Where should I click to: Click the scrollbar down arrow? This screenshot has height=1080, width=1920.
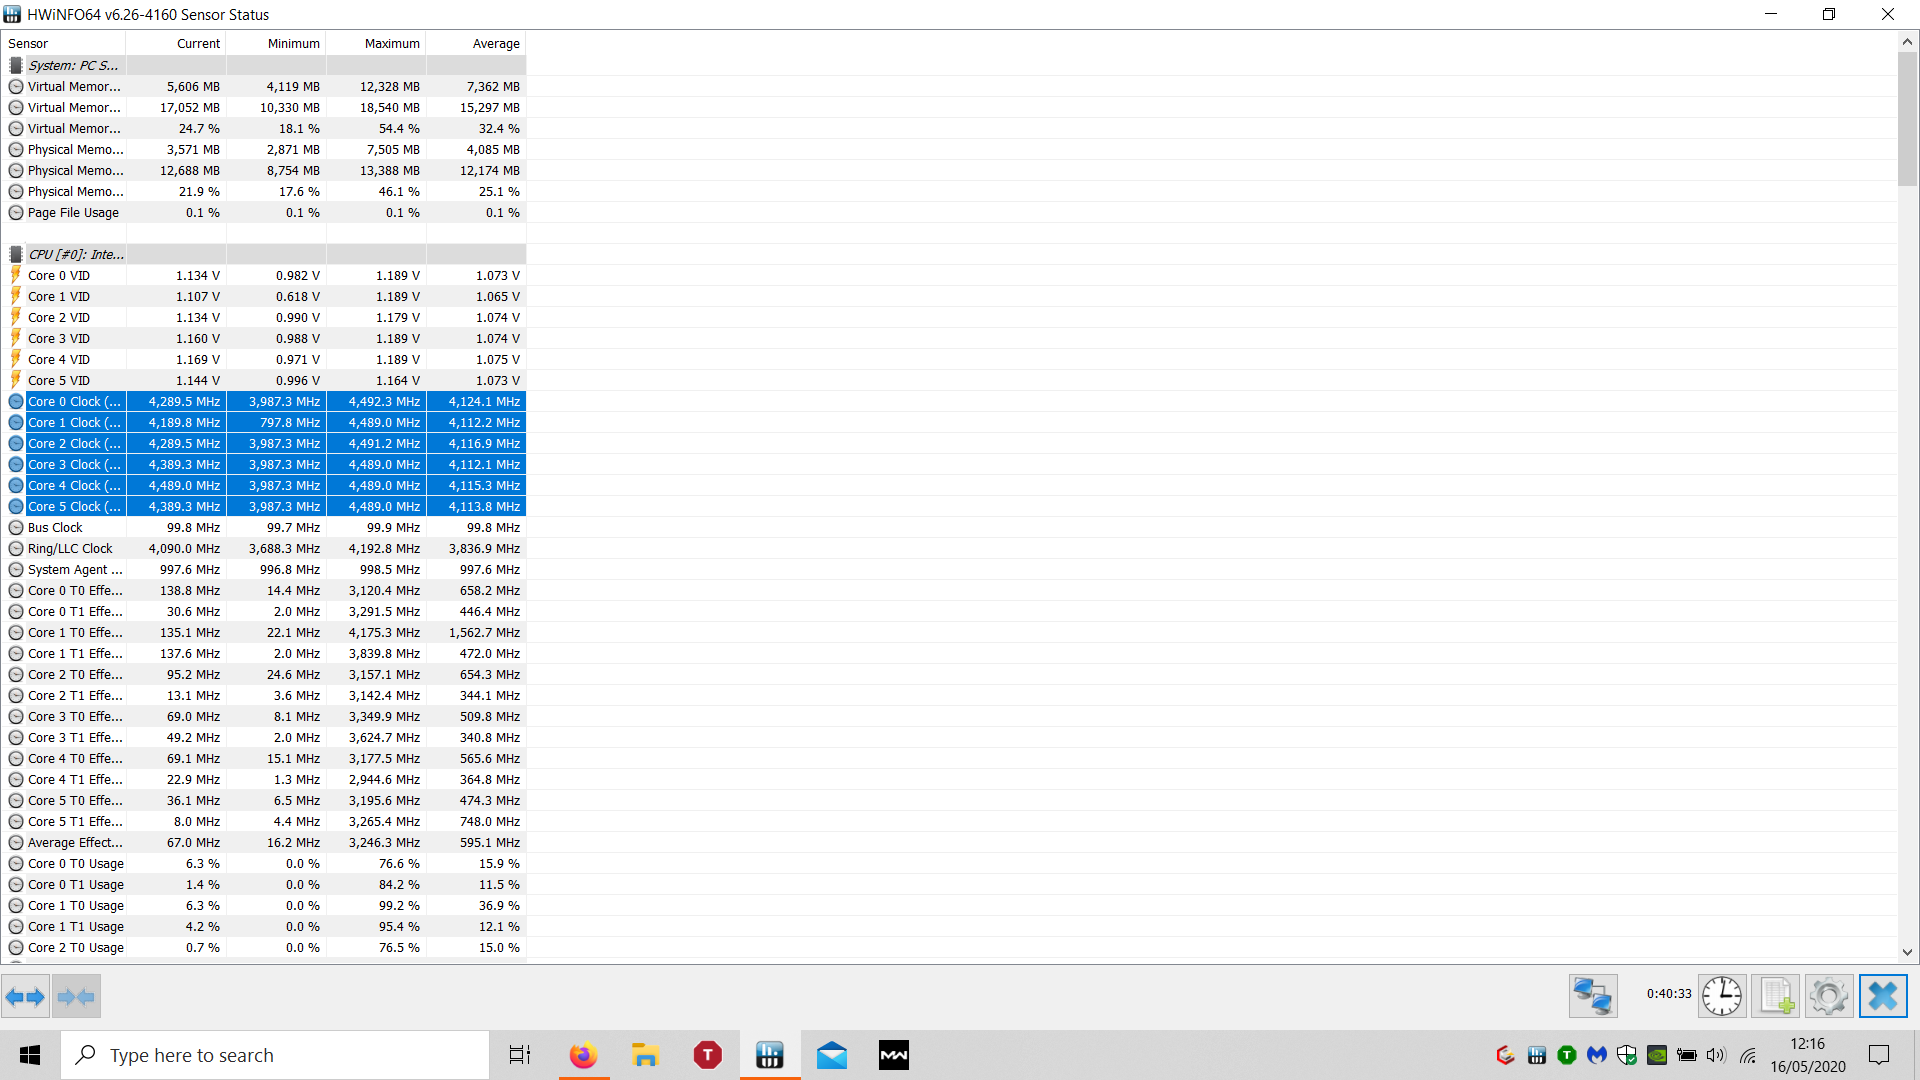(x=1907, y=953)
